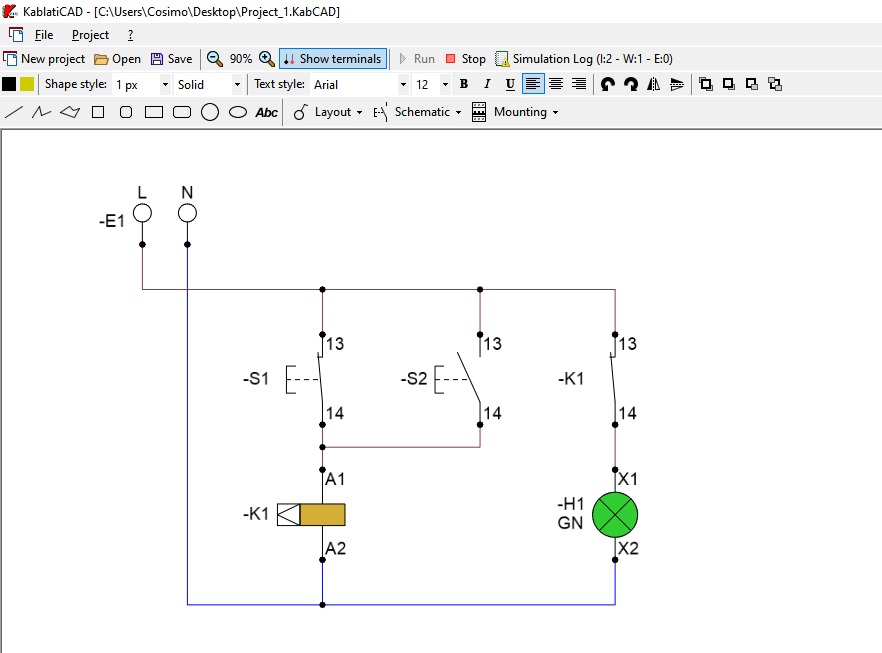Toggle underline text formatting
882x653 pixels.
(510, 84)
